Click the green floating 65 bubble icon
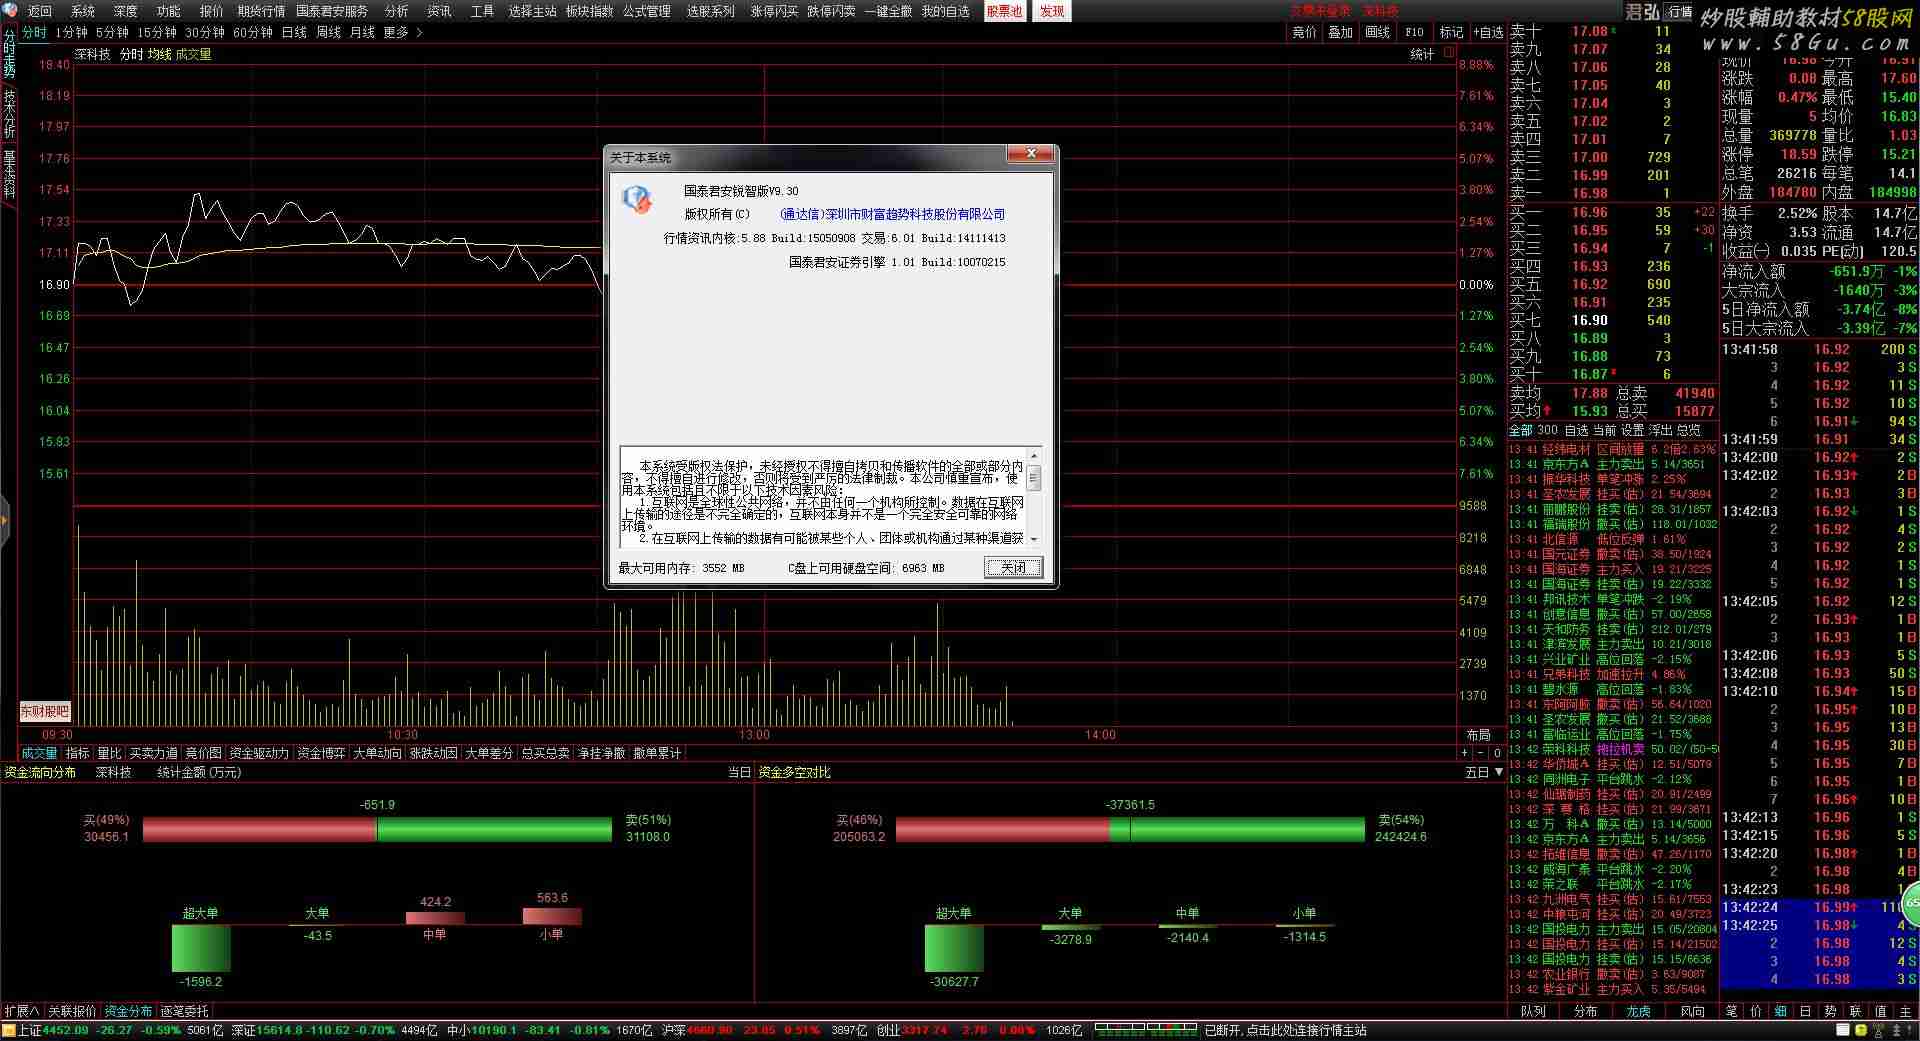The image size is (1920, 1041). click(1911, 902)
